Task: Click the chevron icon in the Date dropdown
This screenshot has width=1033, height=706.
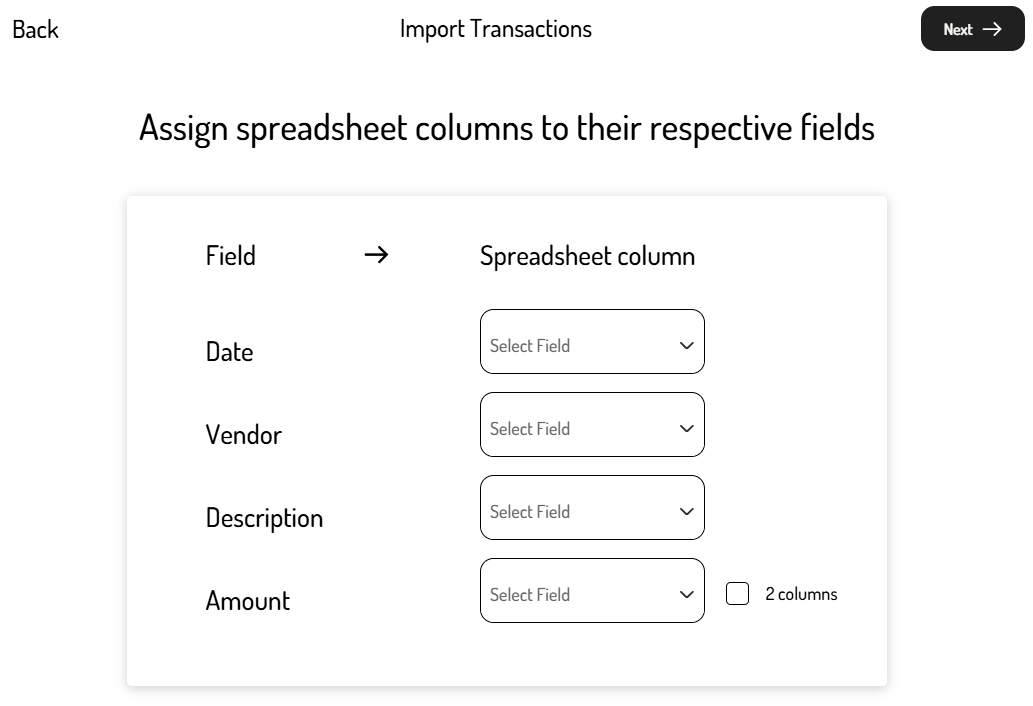Action: tap(686, 346)
